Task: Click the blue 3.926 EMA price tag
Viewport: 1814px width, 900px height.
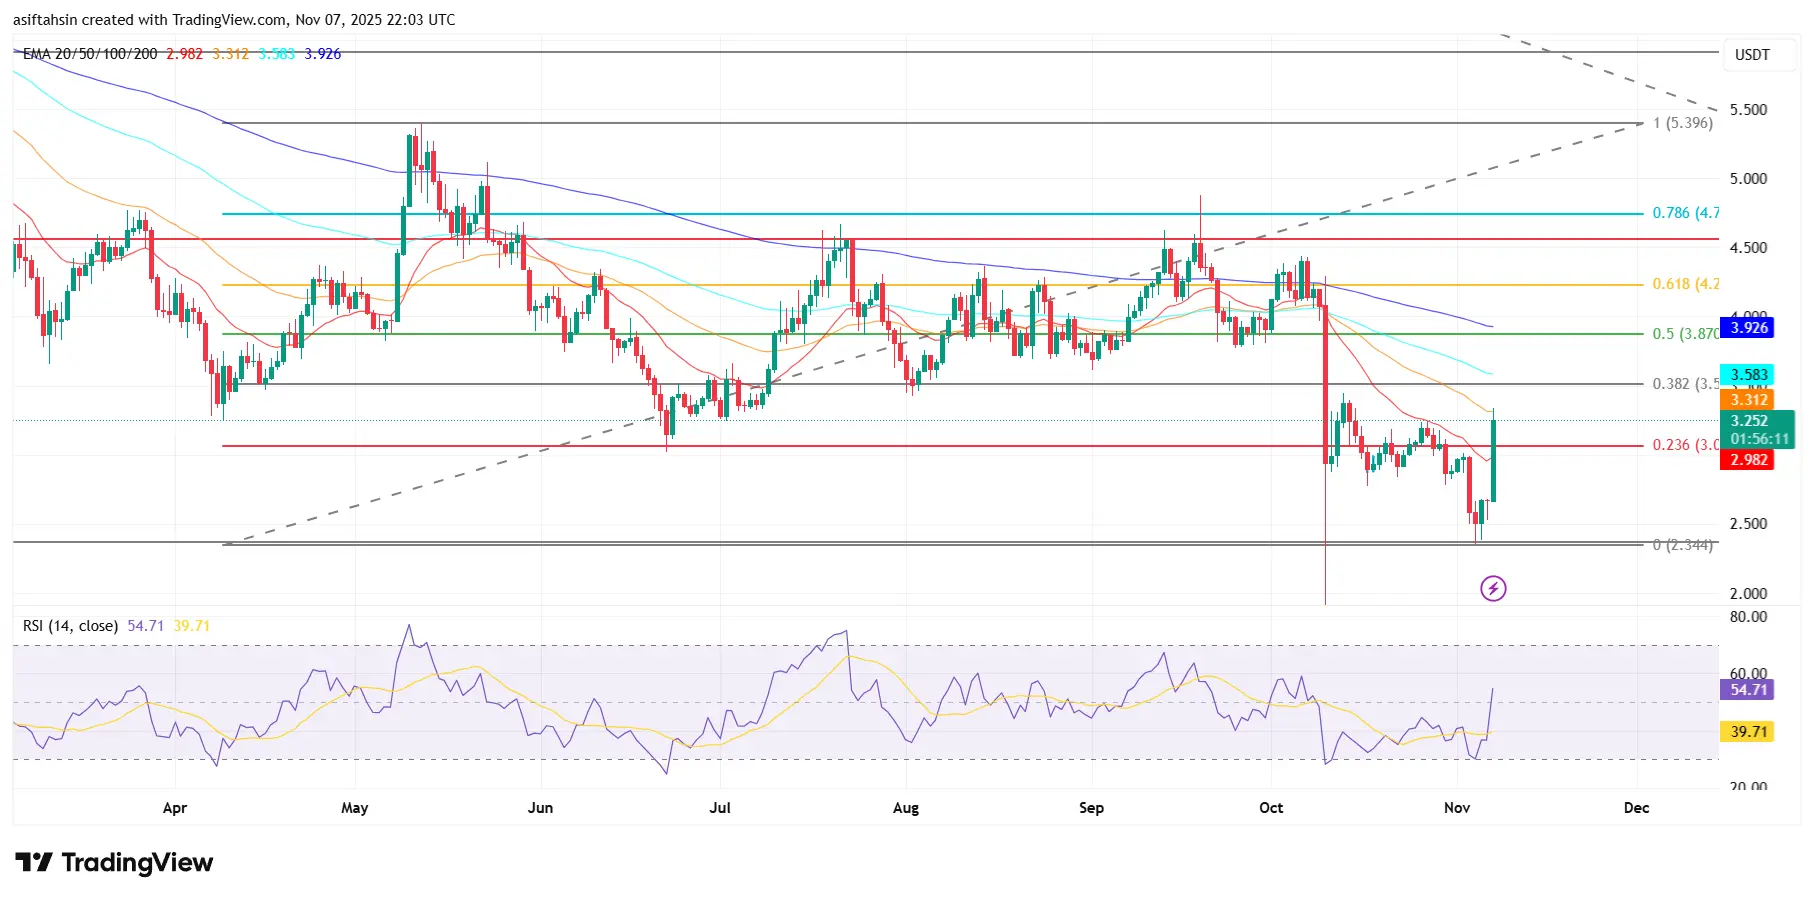Action: 1749,328
